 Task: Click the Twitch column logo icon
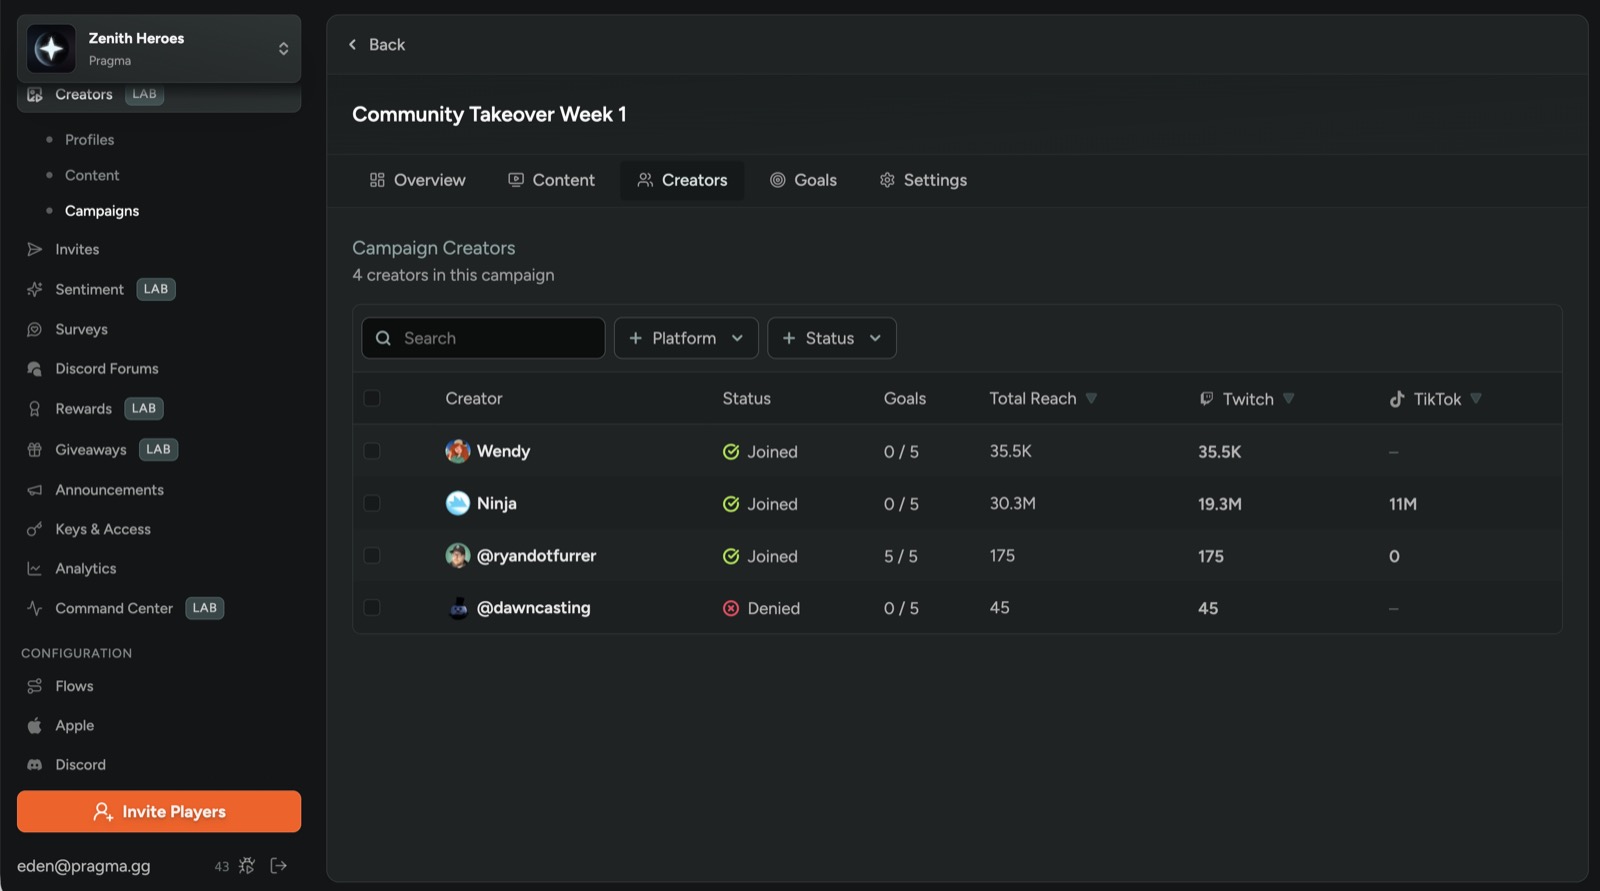click(1207, 398)
